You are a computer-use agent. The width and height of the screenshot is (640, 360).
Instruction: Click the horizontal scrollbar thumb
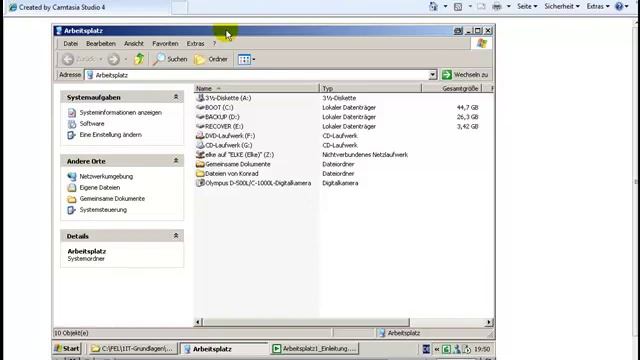306,322
